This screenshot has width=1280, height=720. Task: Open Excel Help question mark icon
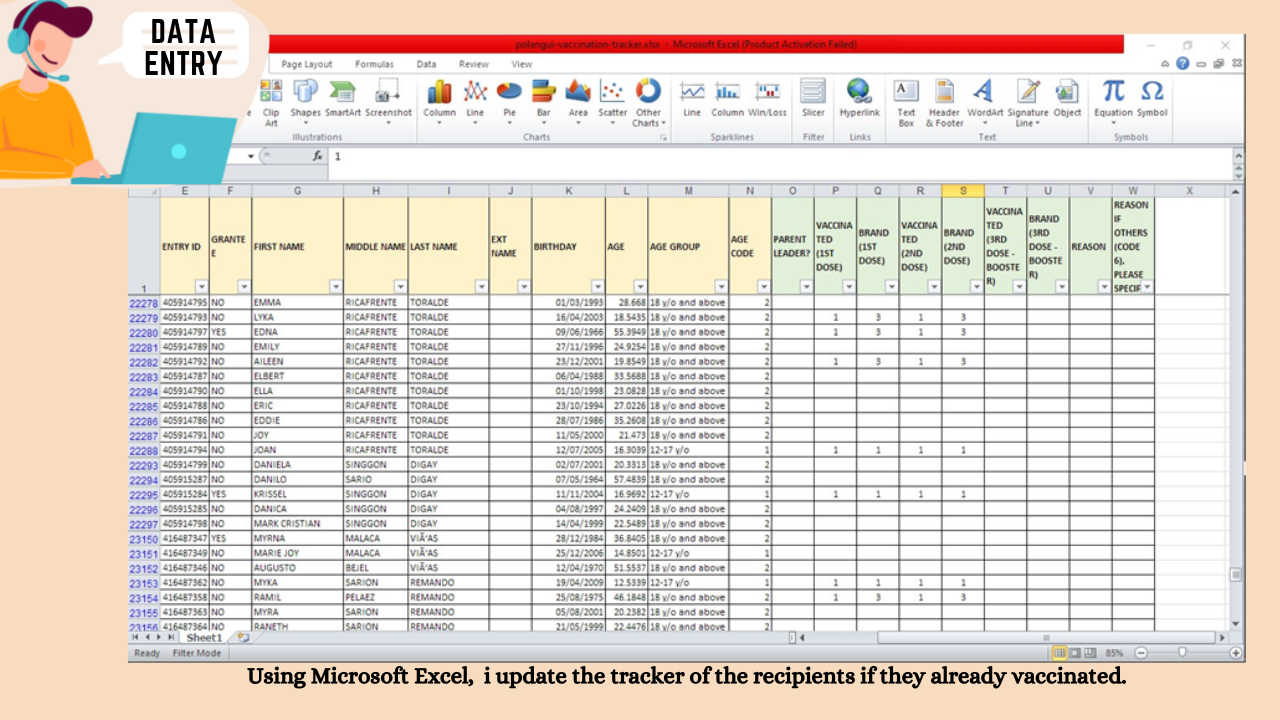point(1184,63)
